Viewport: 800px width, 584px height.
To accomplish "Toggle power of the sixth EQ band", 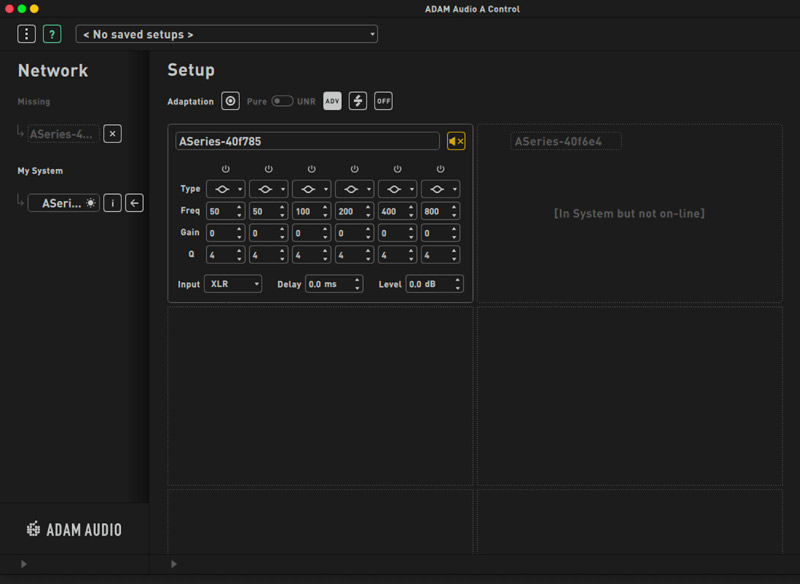I will pos(440,169).
